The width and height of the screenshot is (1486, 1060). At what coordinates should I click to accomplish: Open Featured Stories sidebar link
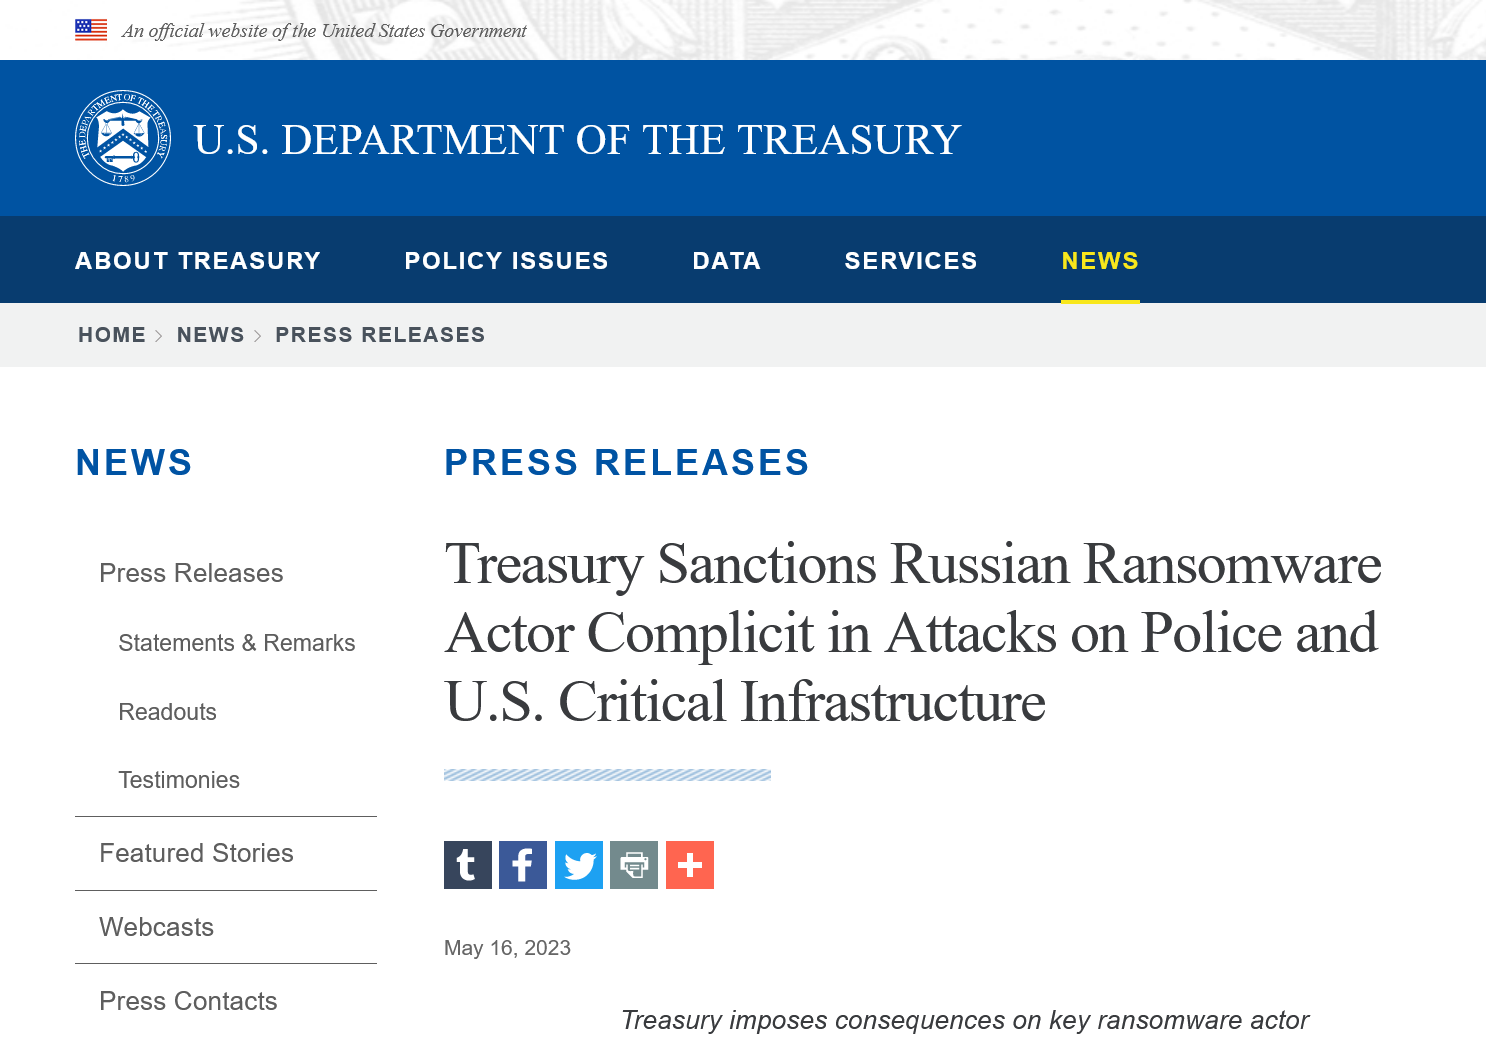tap(196, 853)
